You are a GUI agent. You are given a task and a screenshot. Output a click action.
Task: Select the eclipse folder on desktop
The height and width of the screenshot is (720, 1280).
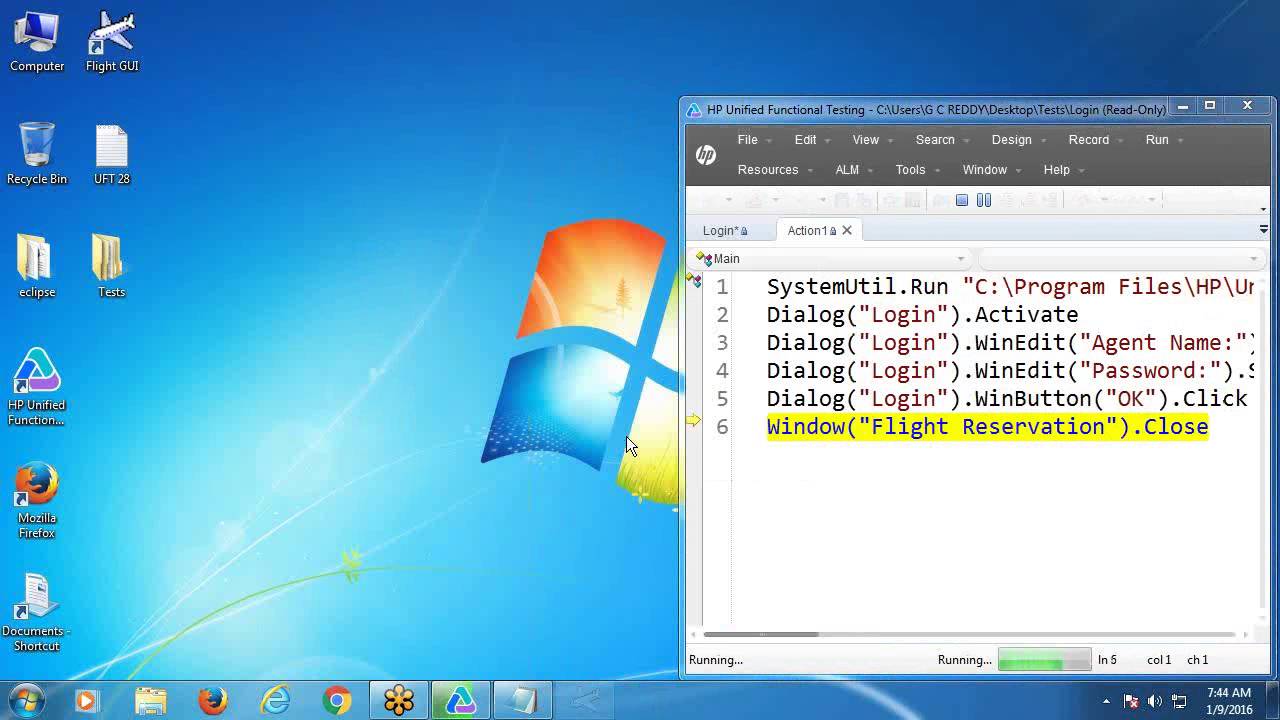pos(37,267)
